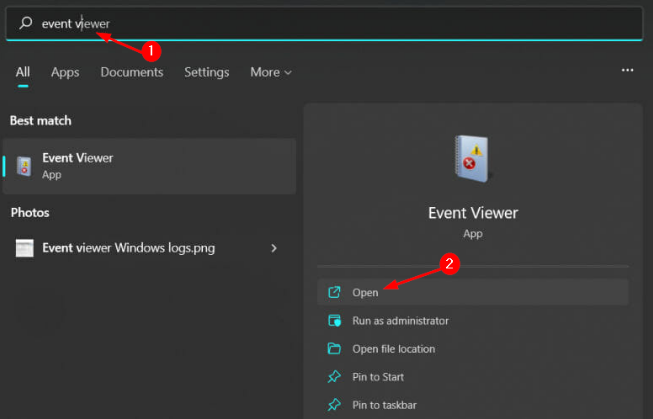Click the Open external-link icon
This screenshot has width=653, height=419.
[334, 292]
